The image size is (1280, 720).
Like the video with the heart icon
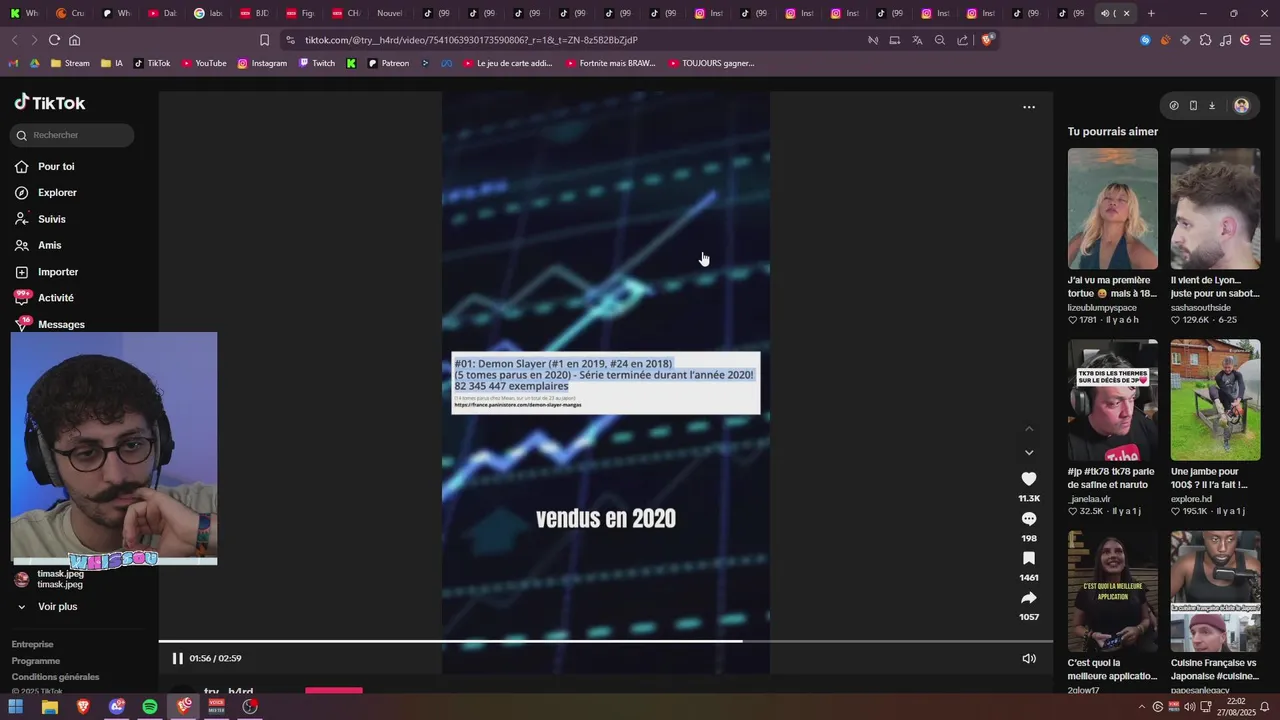tap(1029, 479)
